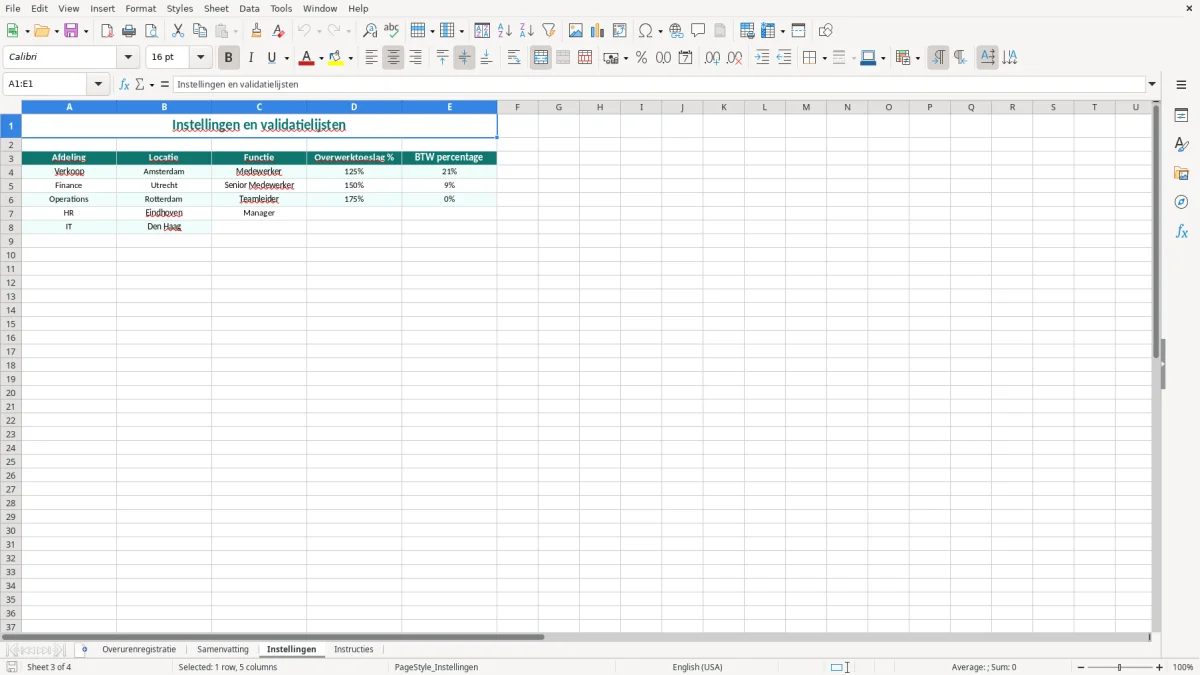Click the Increase Indent icon
This screenshot has width=1200, height=675.
(x=762, y=58)
